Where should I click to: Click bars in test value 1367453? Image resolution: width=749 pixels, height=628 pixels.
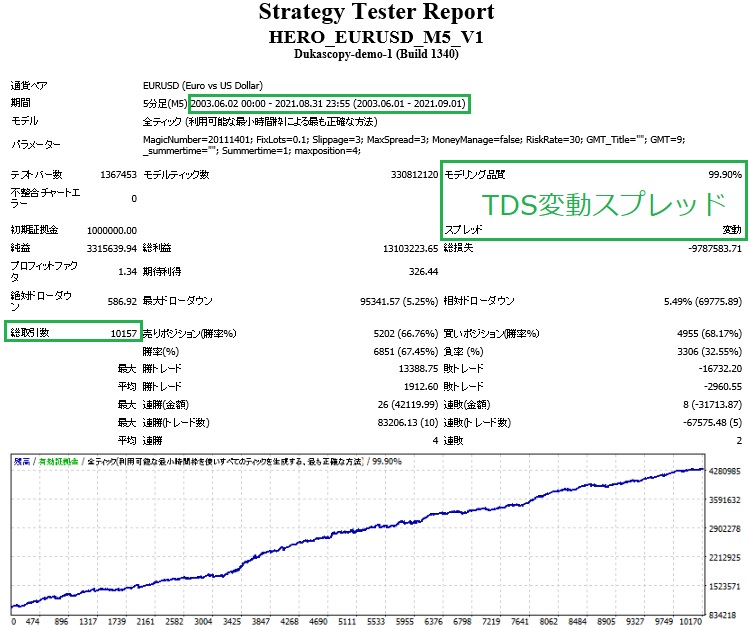tap(118, 175)
